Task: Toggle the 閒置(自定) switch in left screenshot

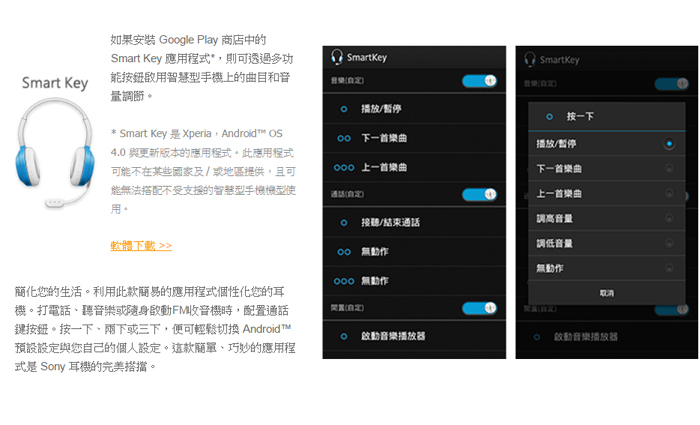Action: click(x=479, y=308)
